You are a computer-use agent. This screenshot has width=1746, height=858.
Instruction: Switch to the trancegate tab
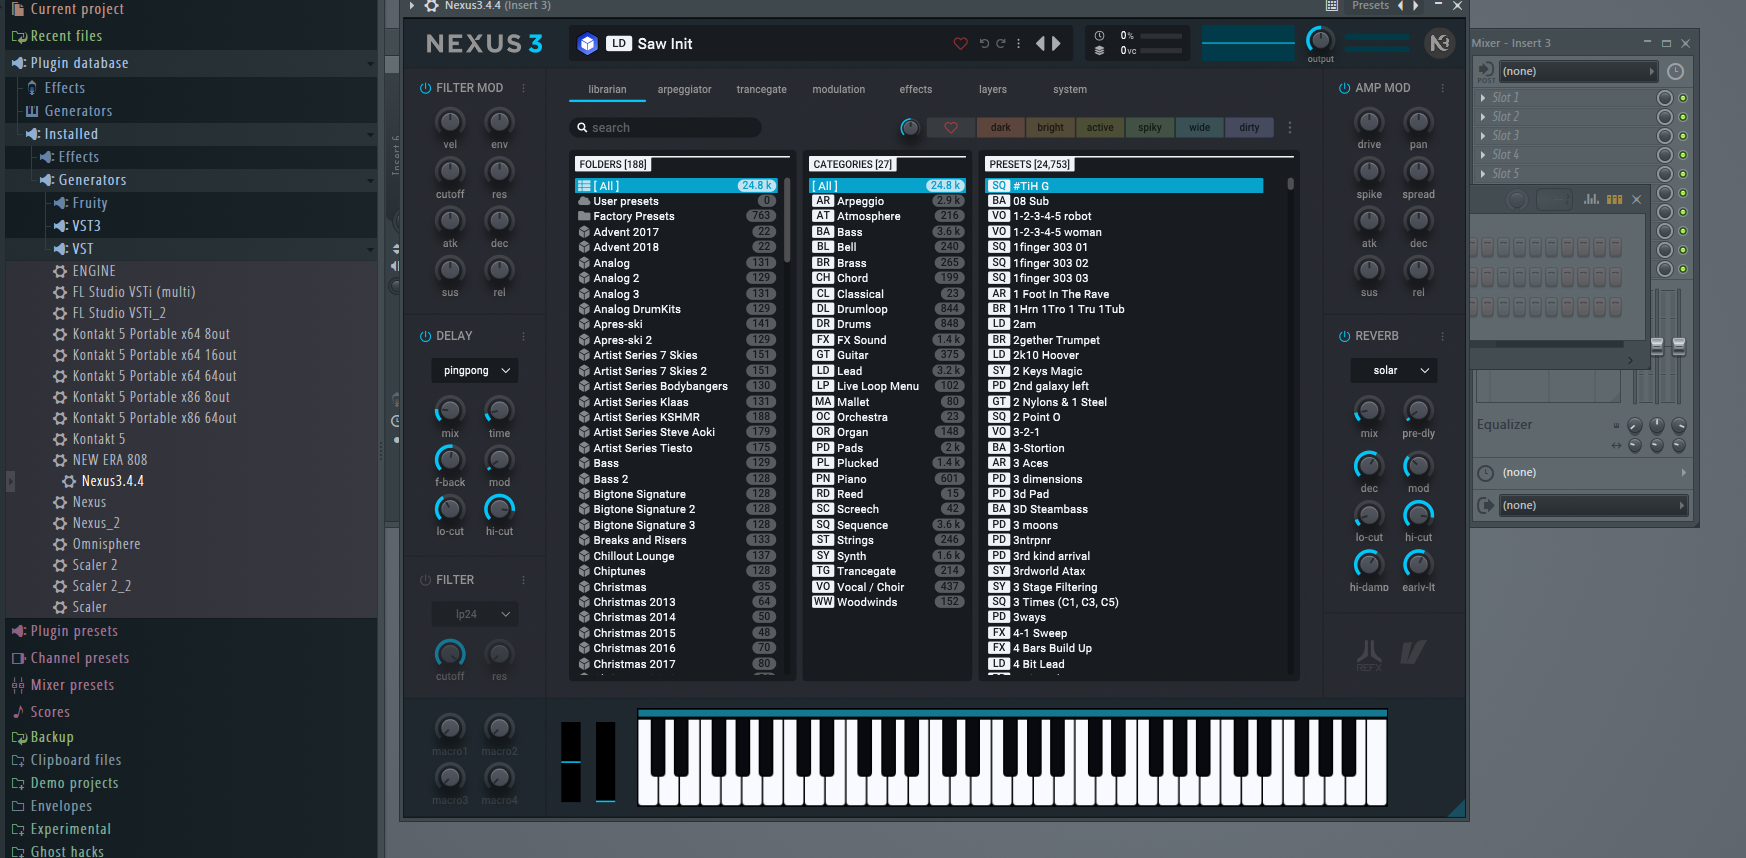coord(761,90)
